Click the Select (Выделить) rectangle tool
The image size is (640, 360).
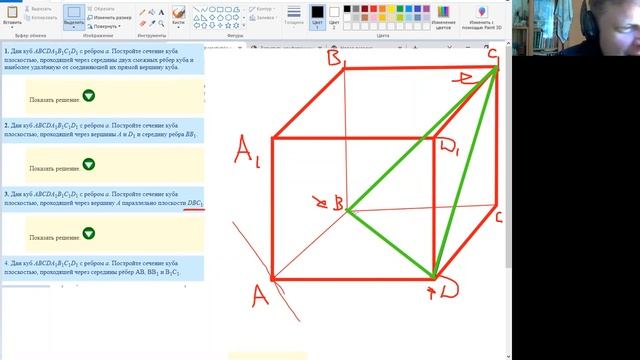coord(74,12)
